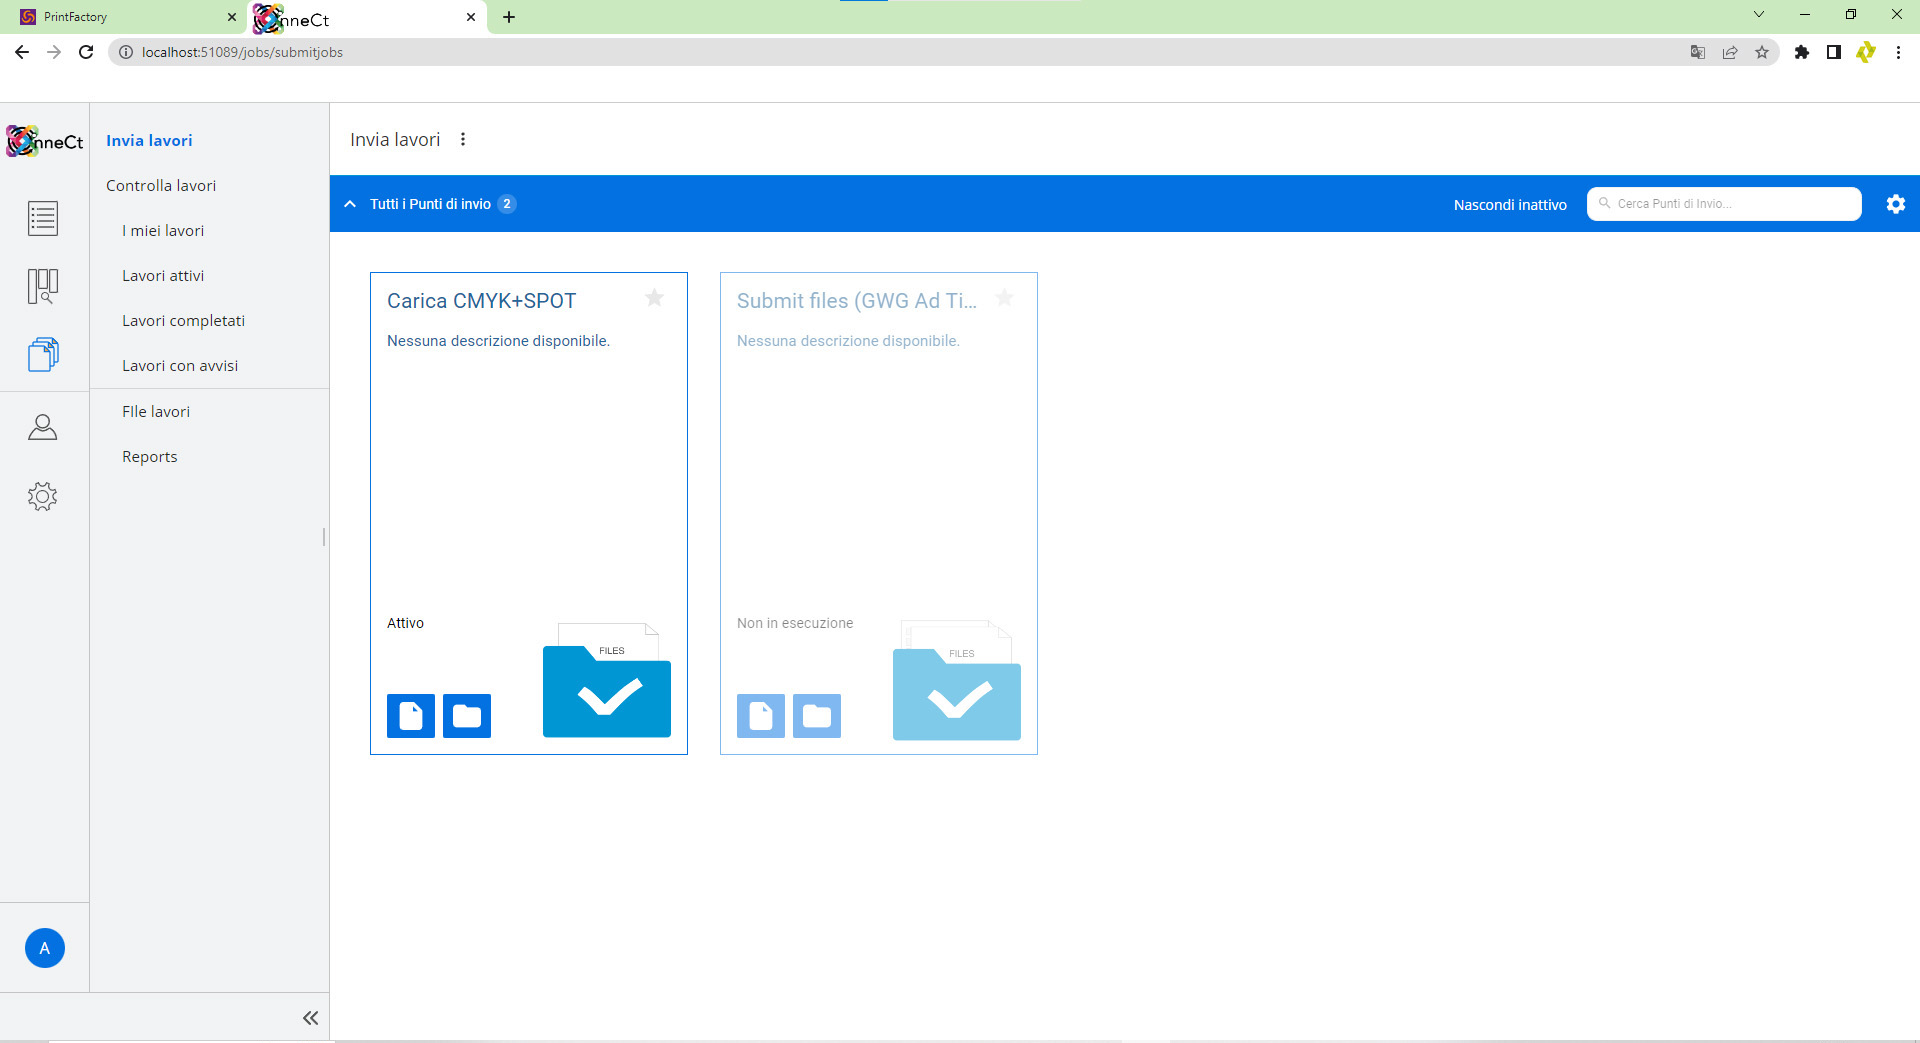Collapse the sidebar with double chevron

tap(310, 1018)
